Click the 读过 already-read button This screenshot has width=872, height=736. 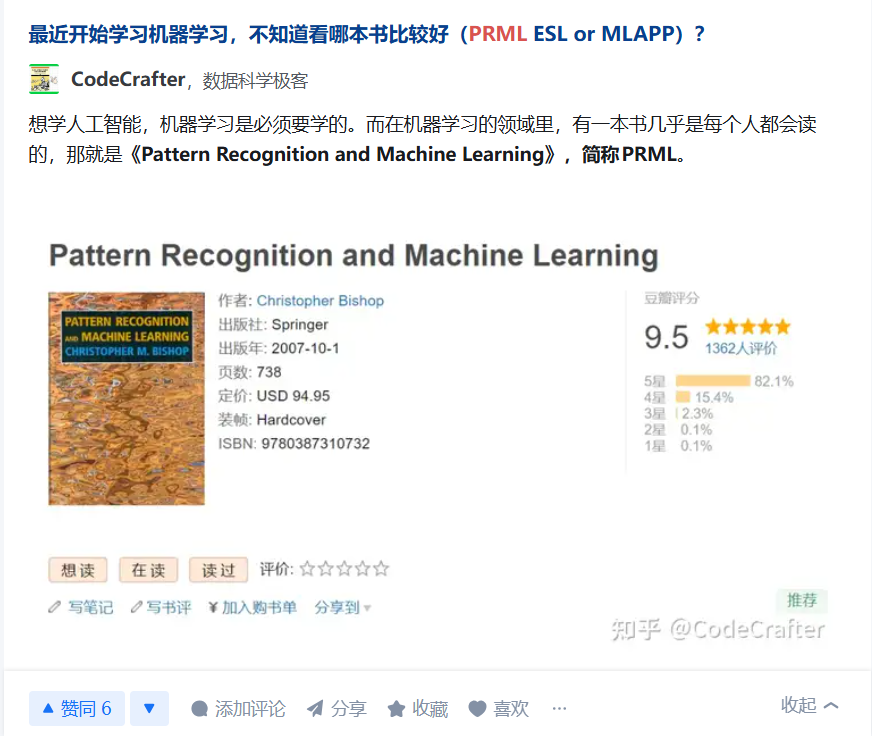[x=219, y=570]
